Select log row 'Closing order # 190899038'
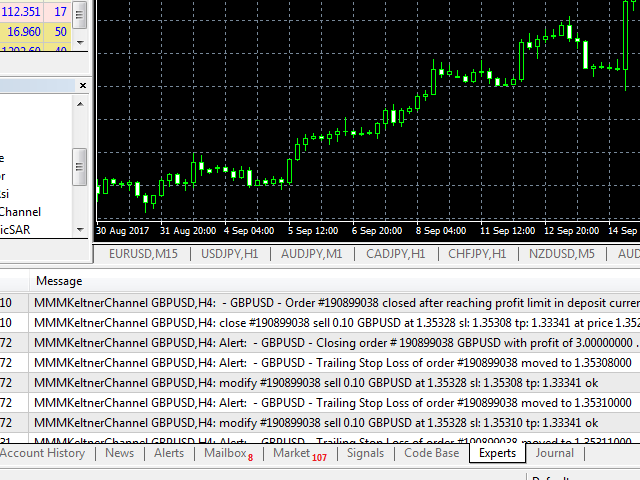Viewport: 640px width, 480px height. point(320,343)
